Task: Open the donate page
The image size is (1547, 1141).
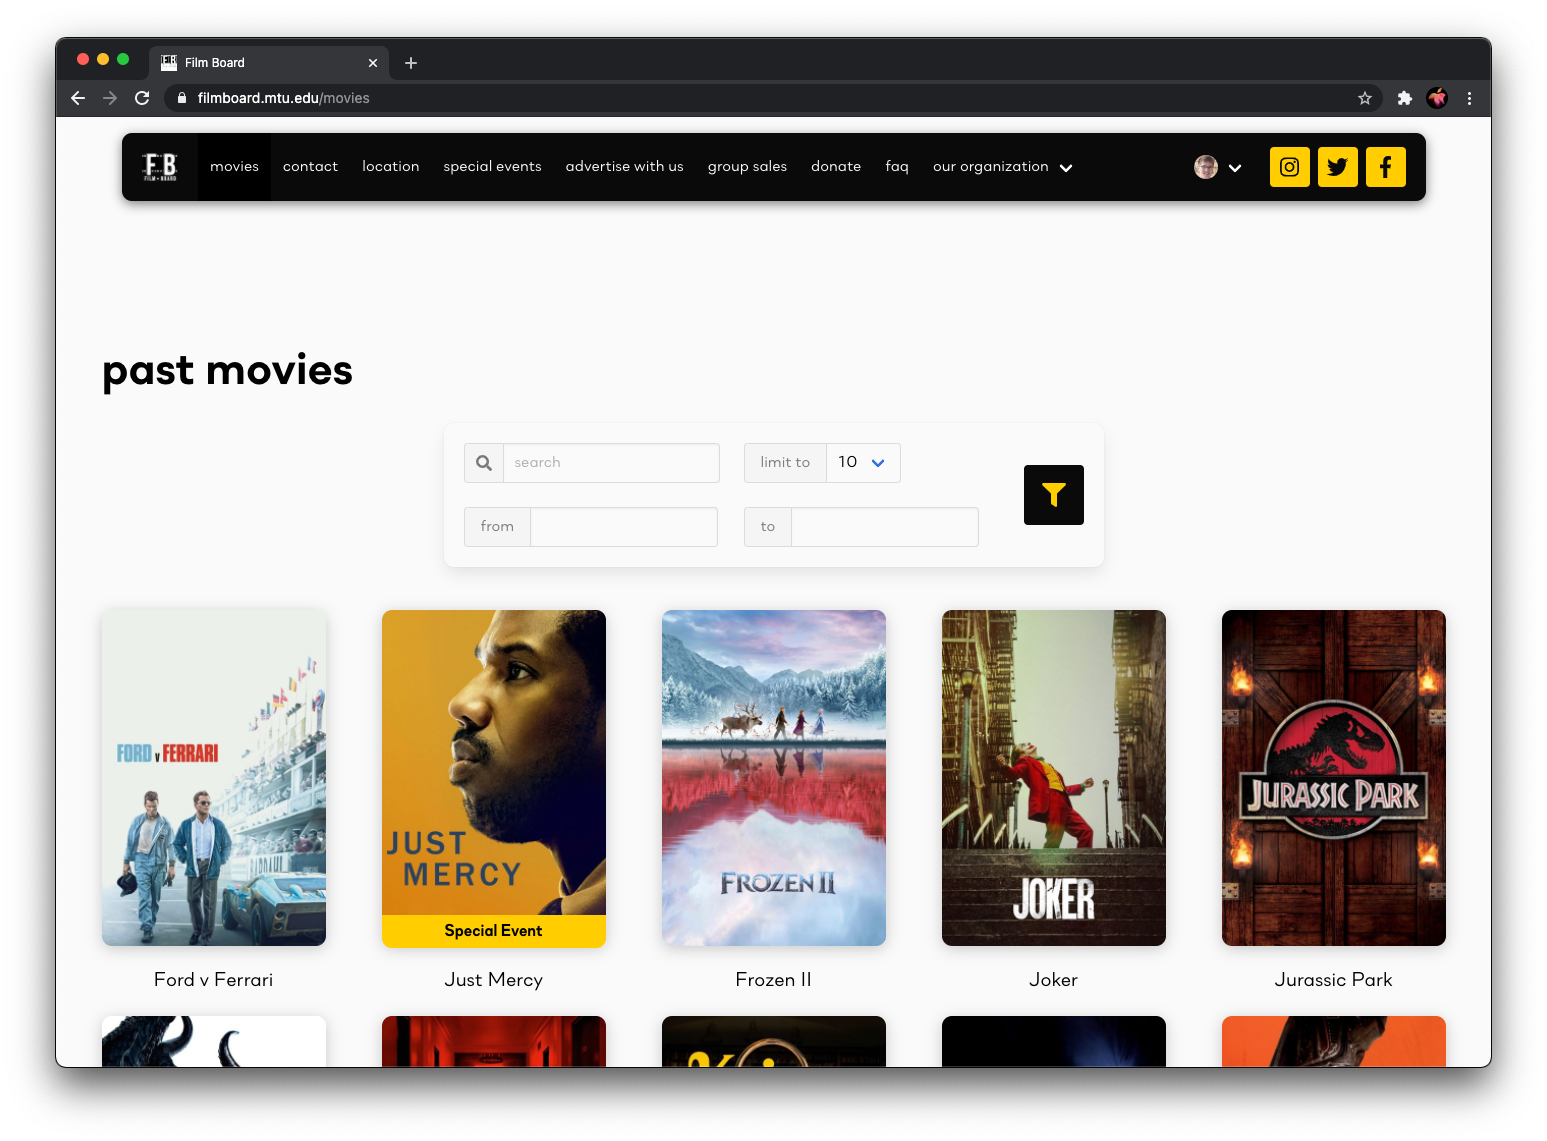Action: coord(836,166)
